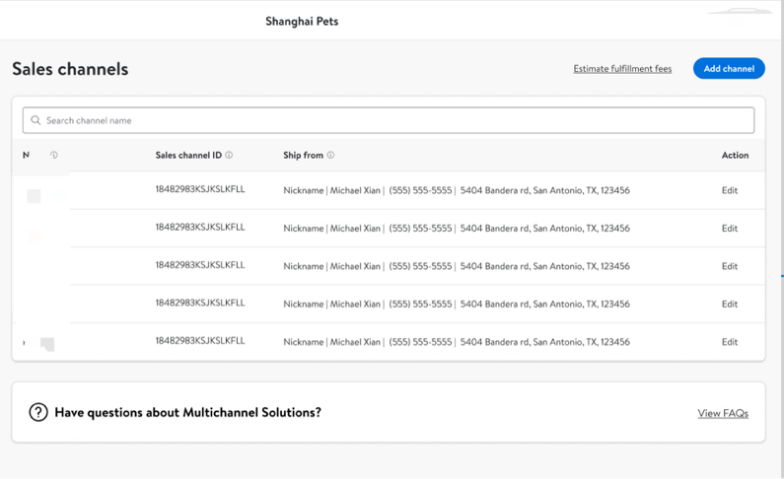Click the info icon beside Ship from
Screen dimensions: 784x479
point(331,155)
